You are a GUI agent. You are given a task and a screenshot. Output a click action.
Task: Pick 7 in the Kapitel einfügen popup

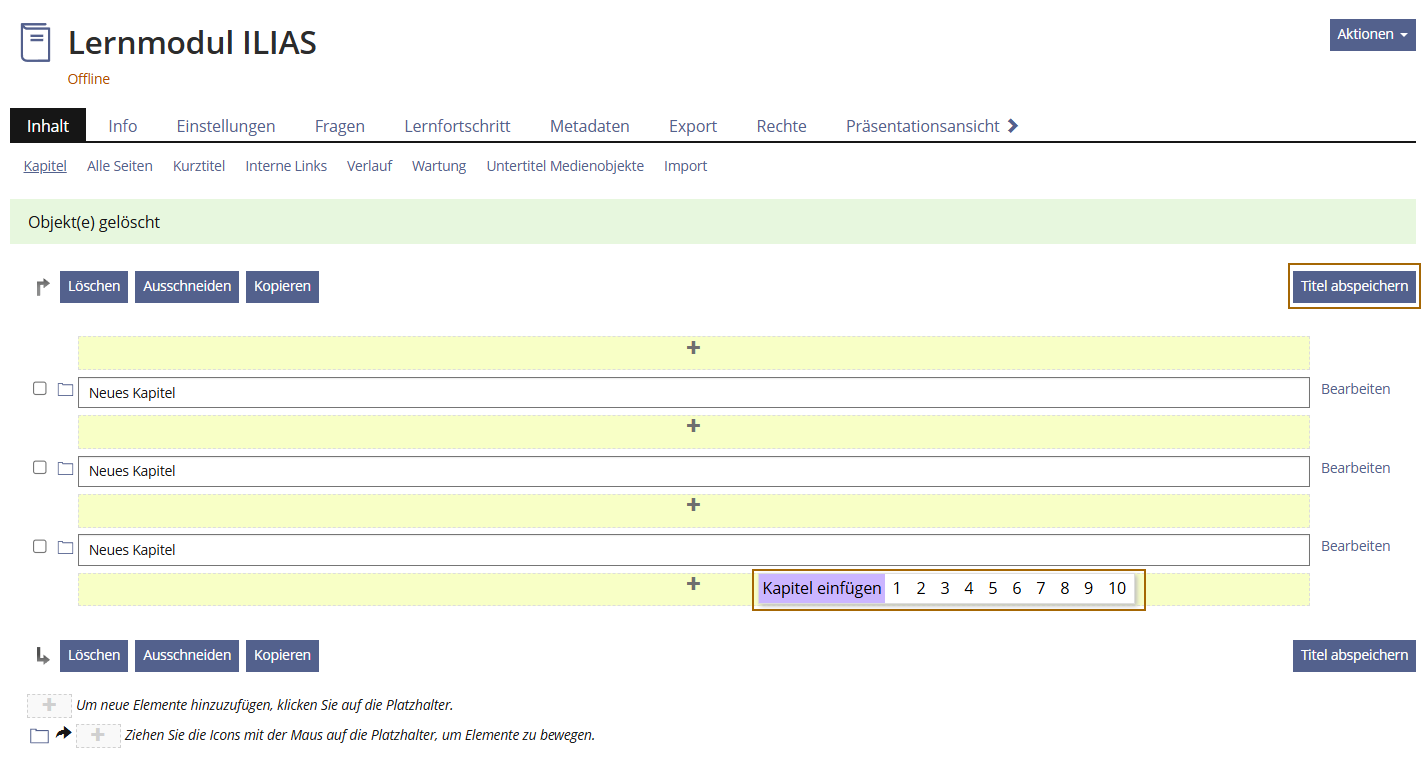[1041, 588]
